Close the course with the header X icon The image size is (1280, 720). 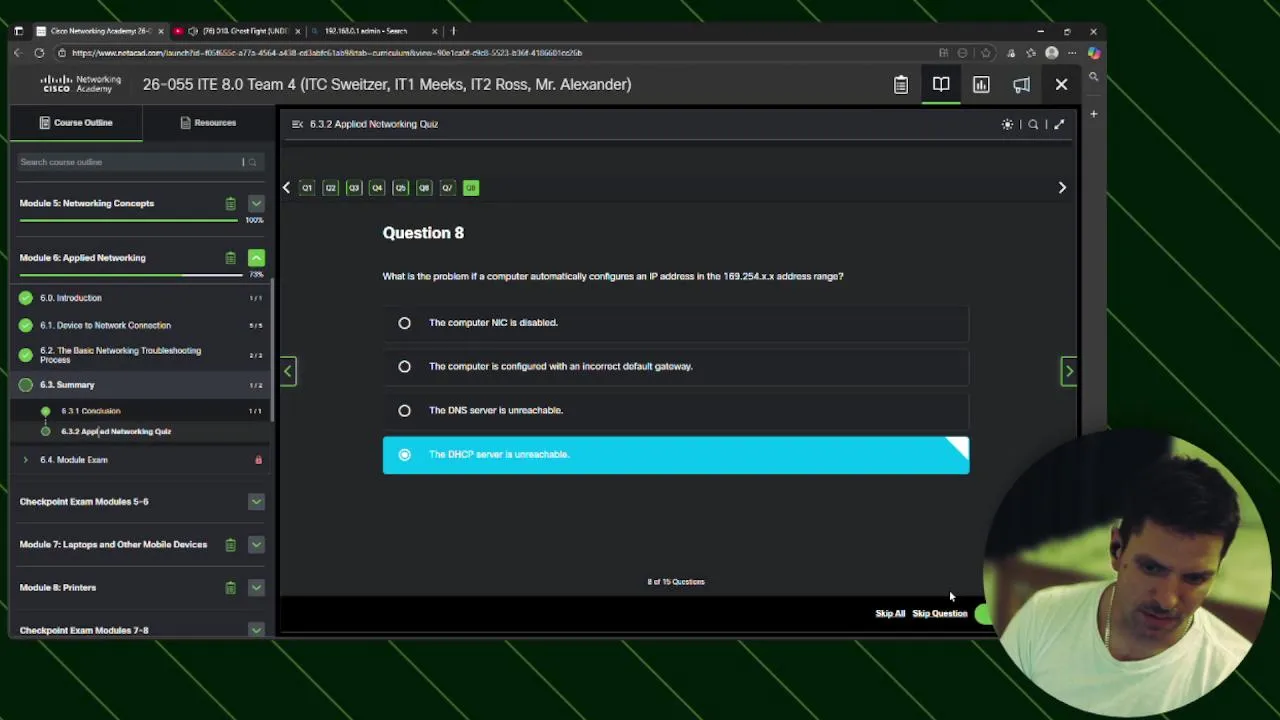(1061, 85)
